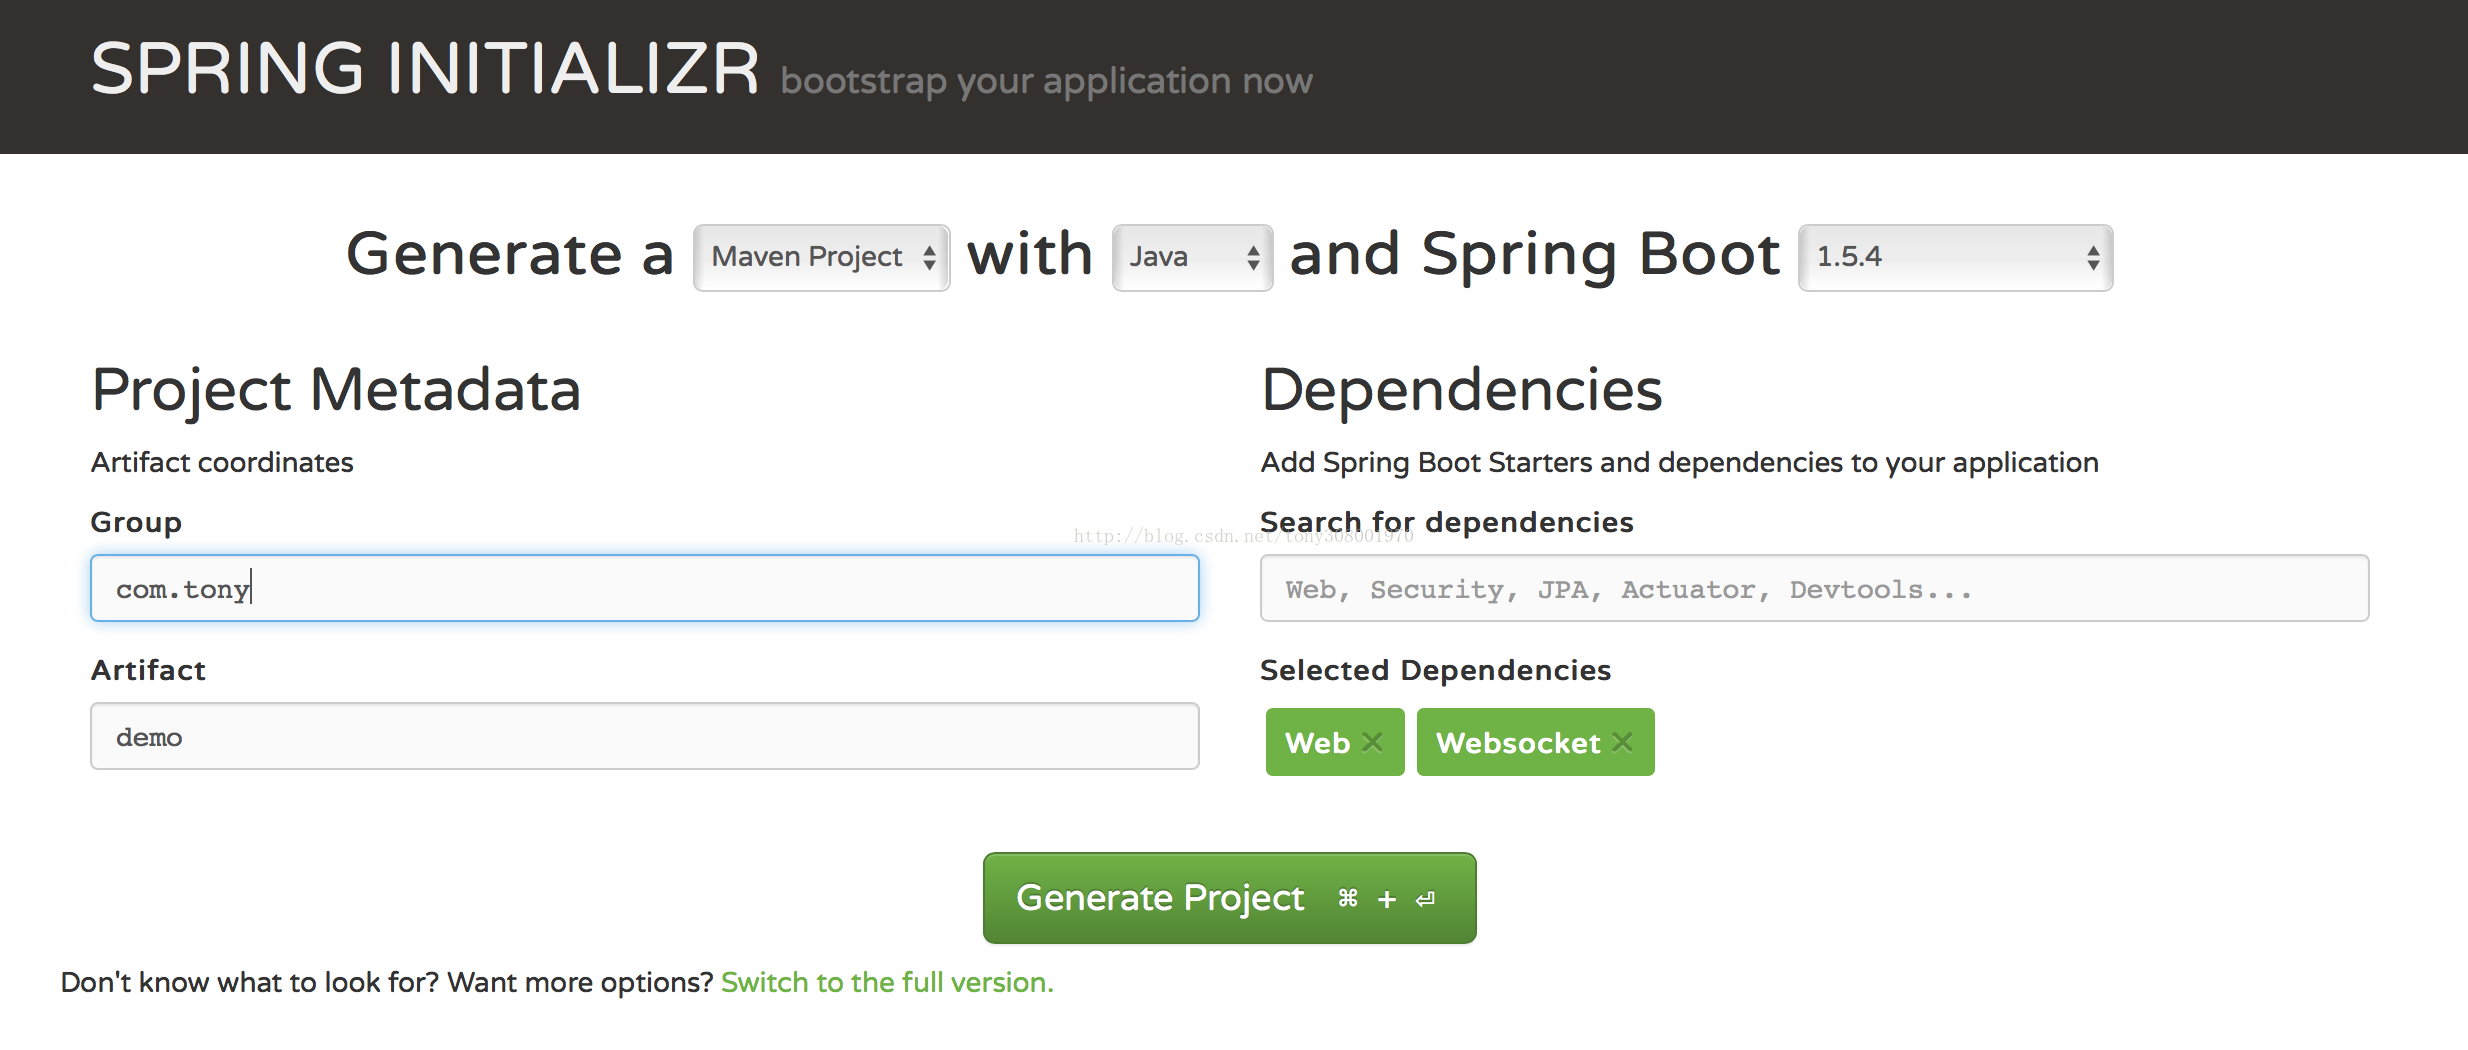Click the up-down arrows beside Maven Project
The height and width of the screenshot is (1050, 2468).
click(x=929, y=258)
